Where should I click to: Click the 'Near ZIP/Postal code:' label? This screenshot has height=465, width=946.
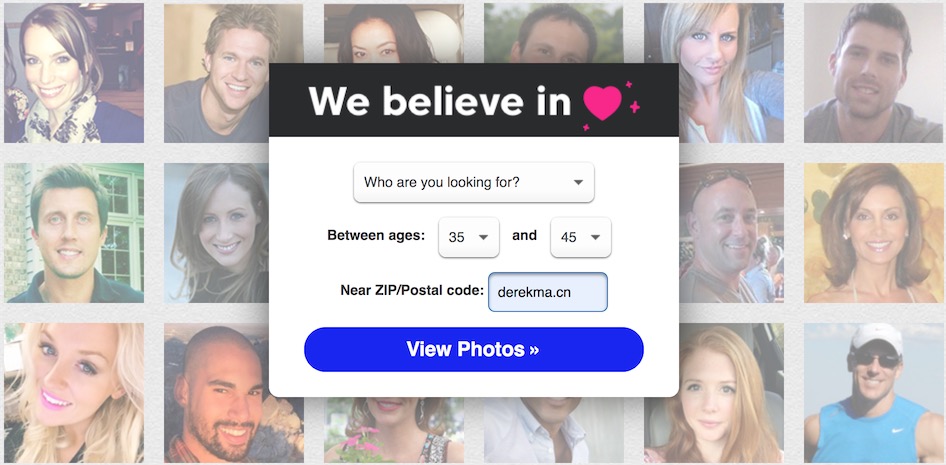[412, 290]
